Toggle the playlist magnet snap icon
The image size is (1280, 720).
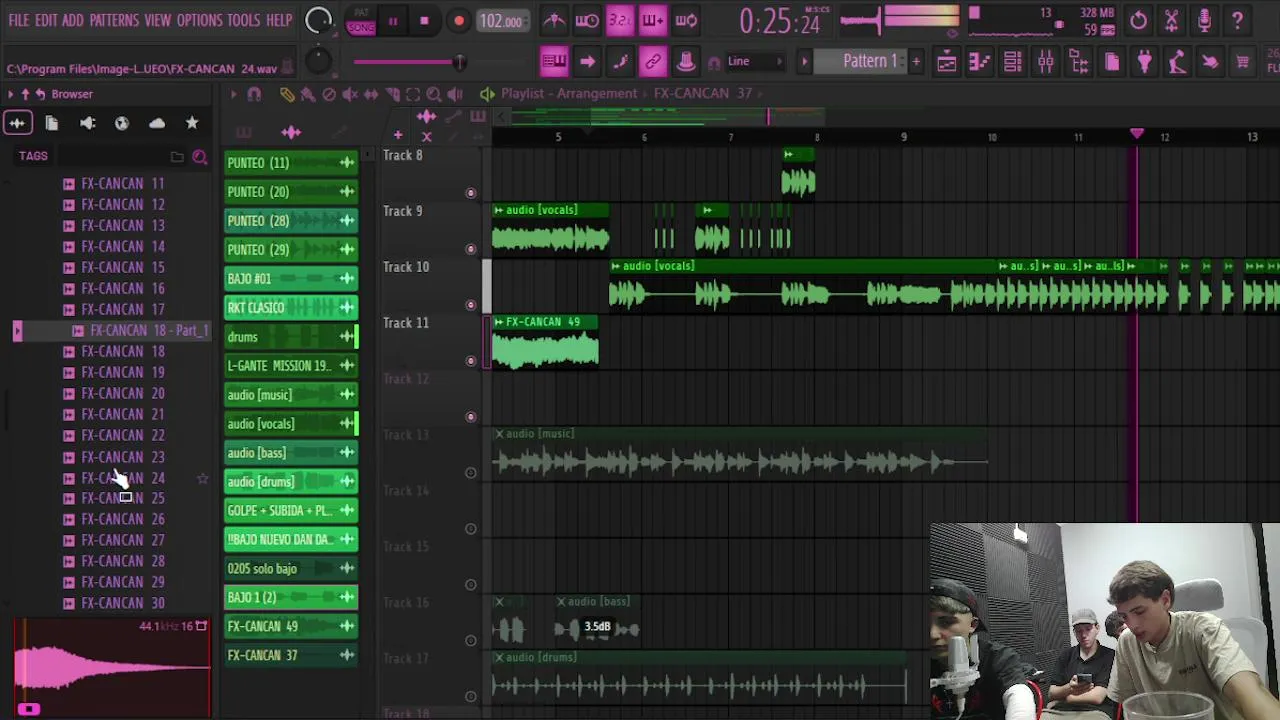click(254, 94)
